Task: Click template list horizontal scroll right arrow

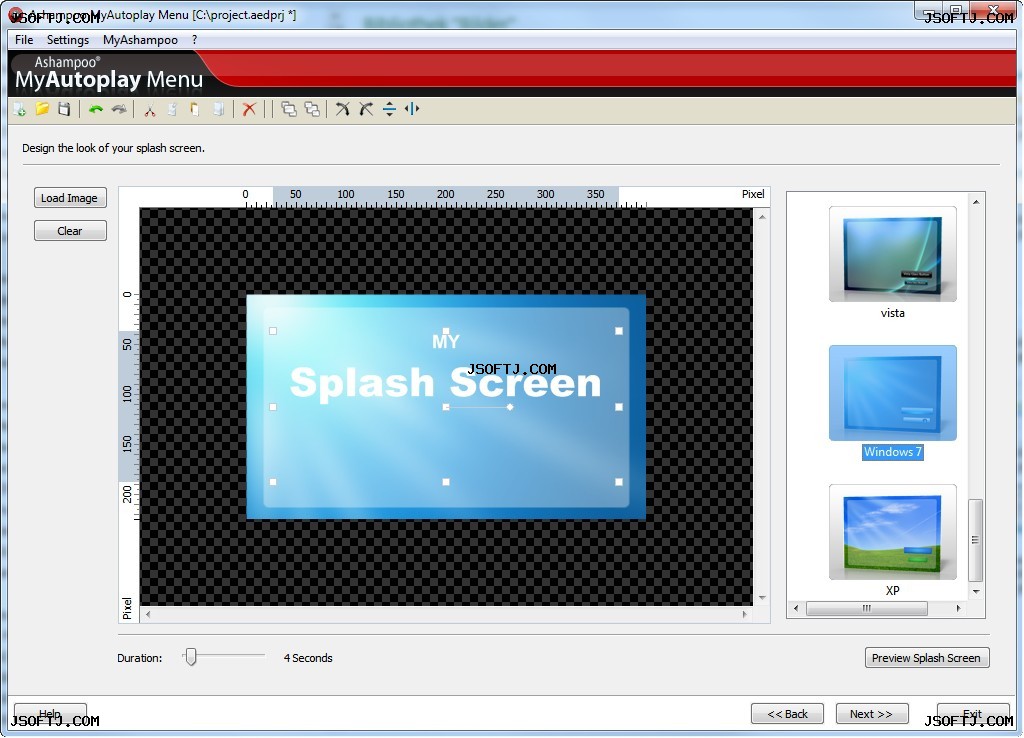Action: [x=958, y=609]
